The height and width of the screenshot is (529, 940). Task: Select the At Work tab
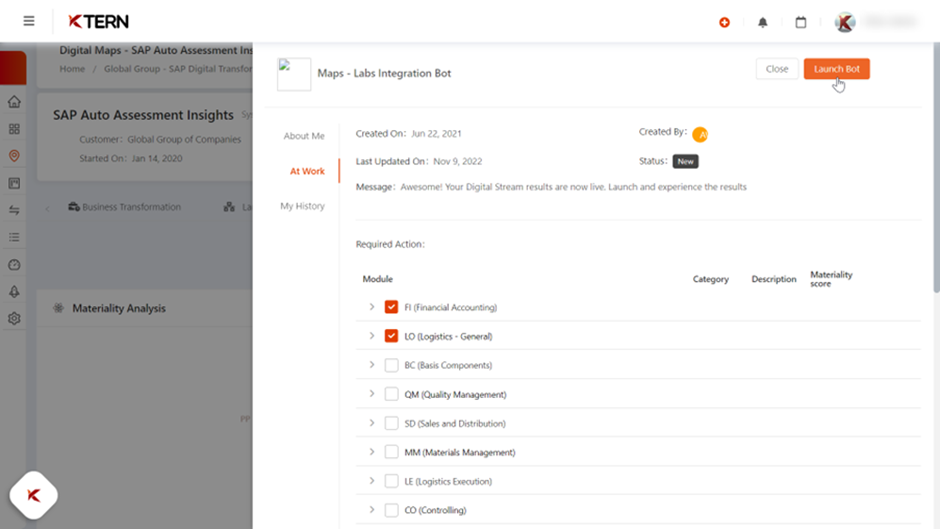pos(307,172)
